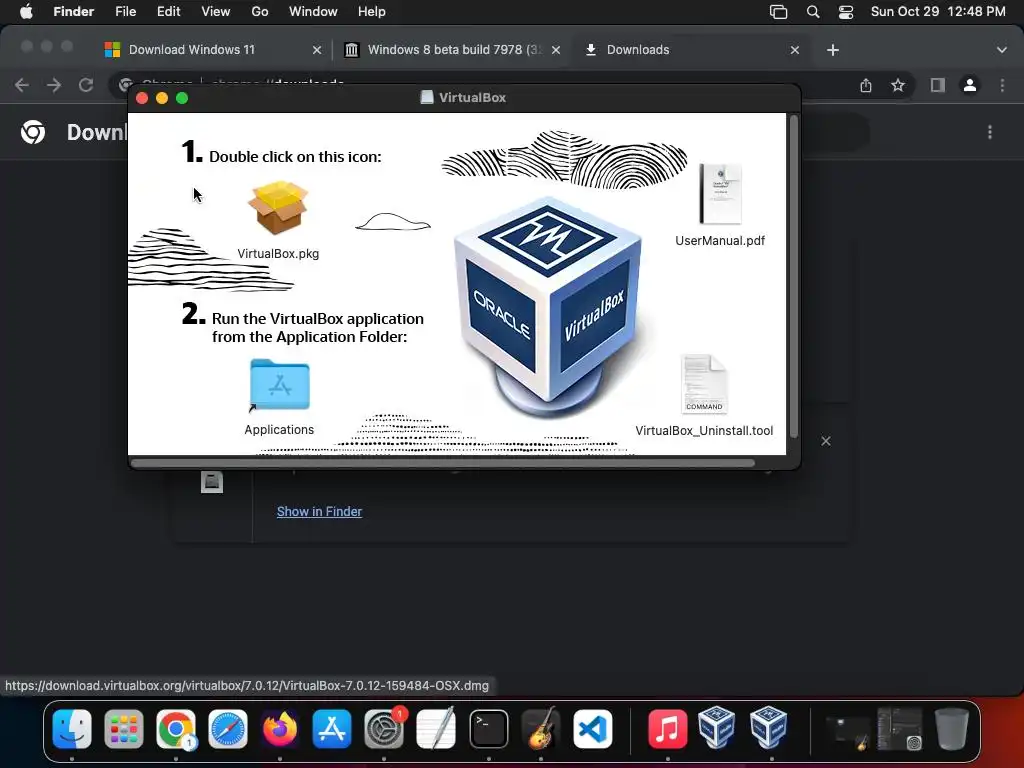Bookmark this page with star icon
The width and height of the screenshot is (1024, 768).
click(x=898, y=85)
